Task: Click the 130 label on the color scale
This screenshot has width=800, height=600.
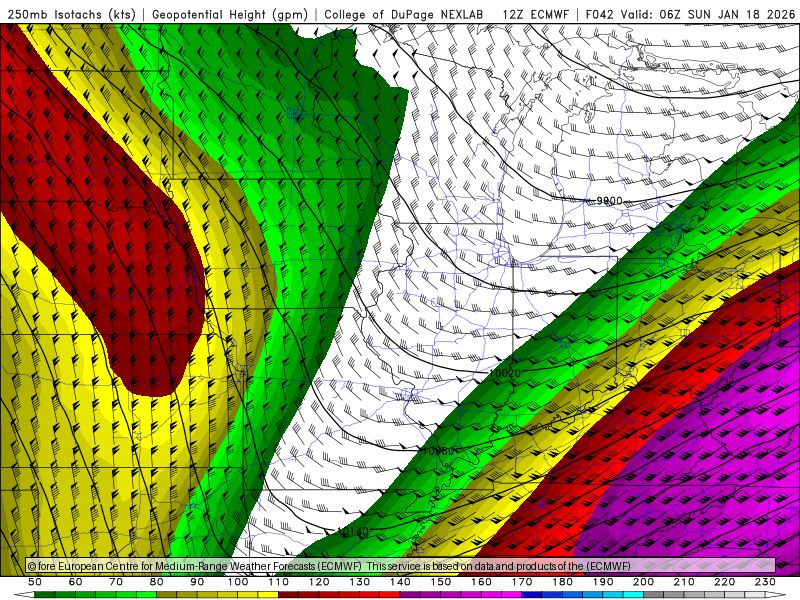Action: (359, 582)
